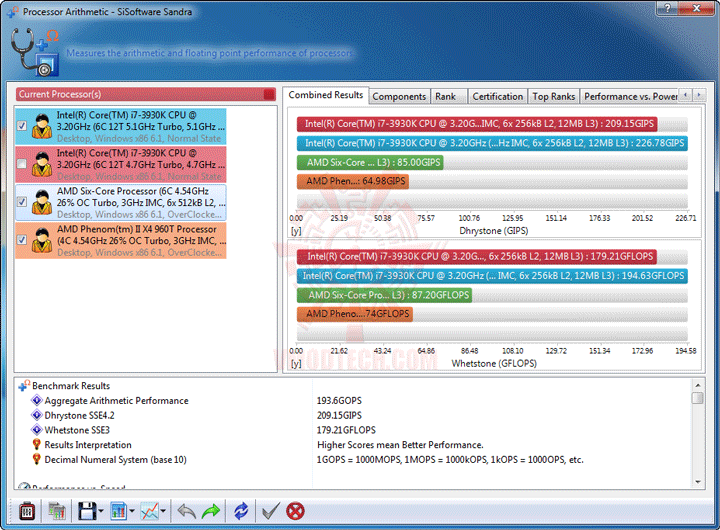Click the Current Processor(s) header bar
This screenshot has height=530, width=720.
(x=146, y=94)
